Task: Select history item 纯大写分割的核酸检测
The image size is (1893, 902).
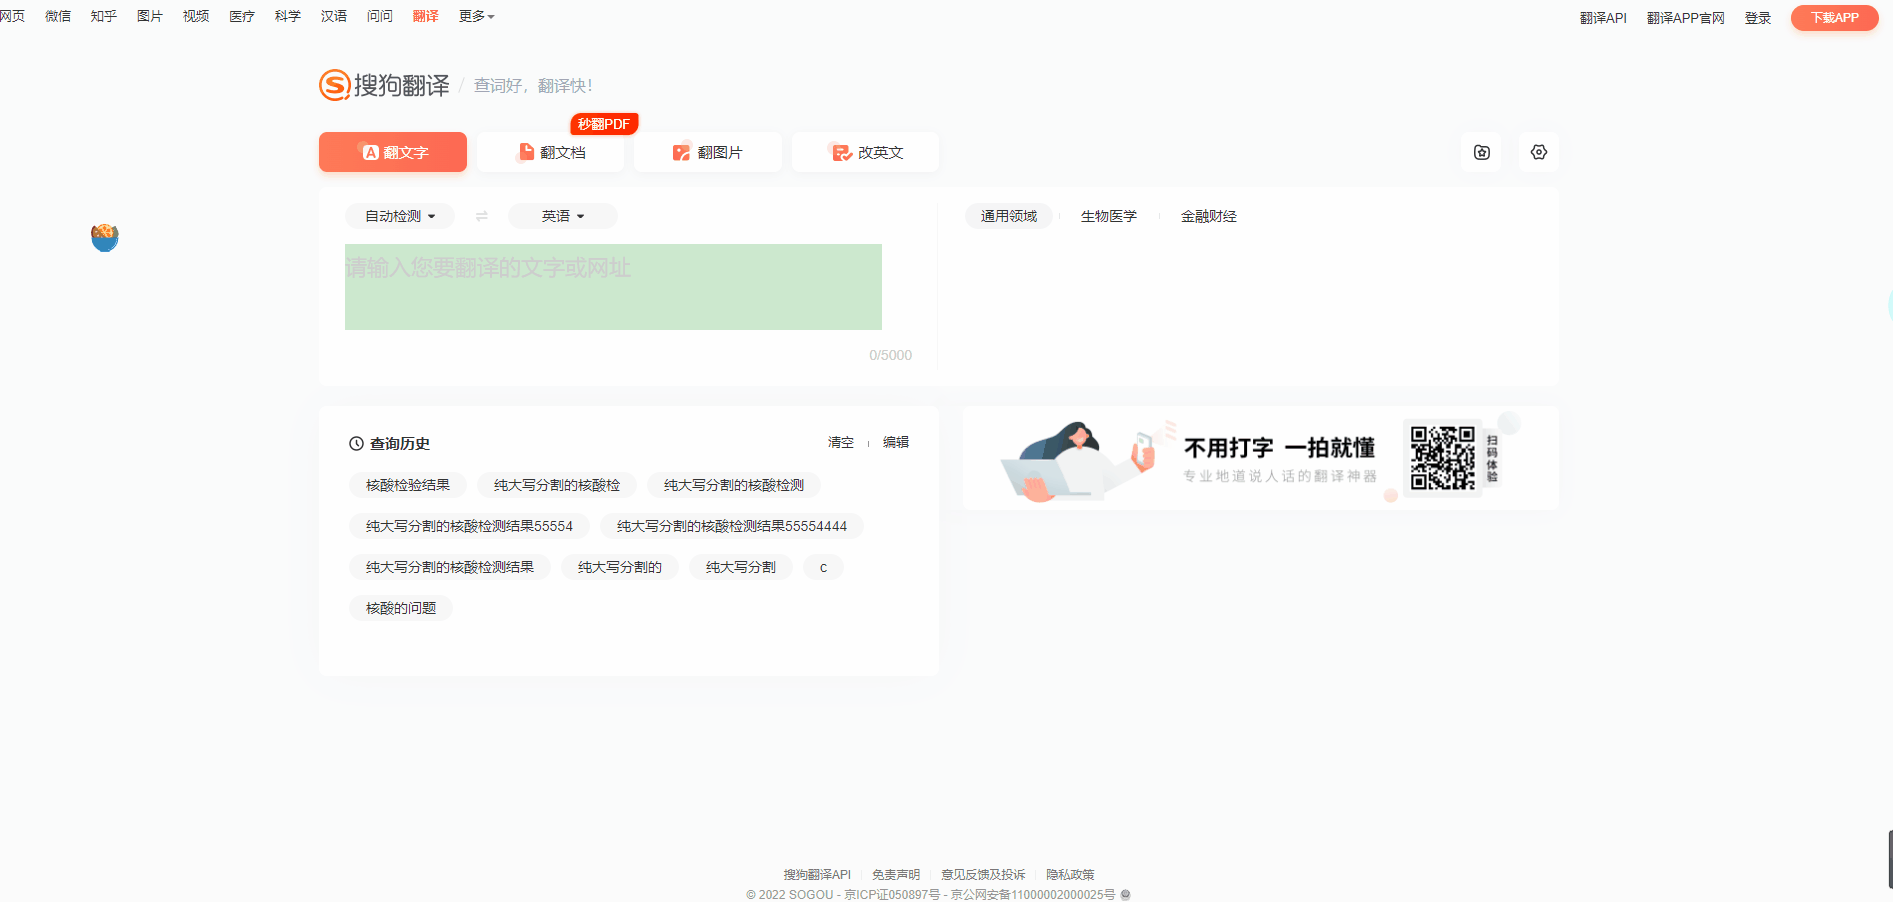Action: (734, 485)
